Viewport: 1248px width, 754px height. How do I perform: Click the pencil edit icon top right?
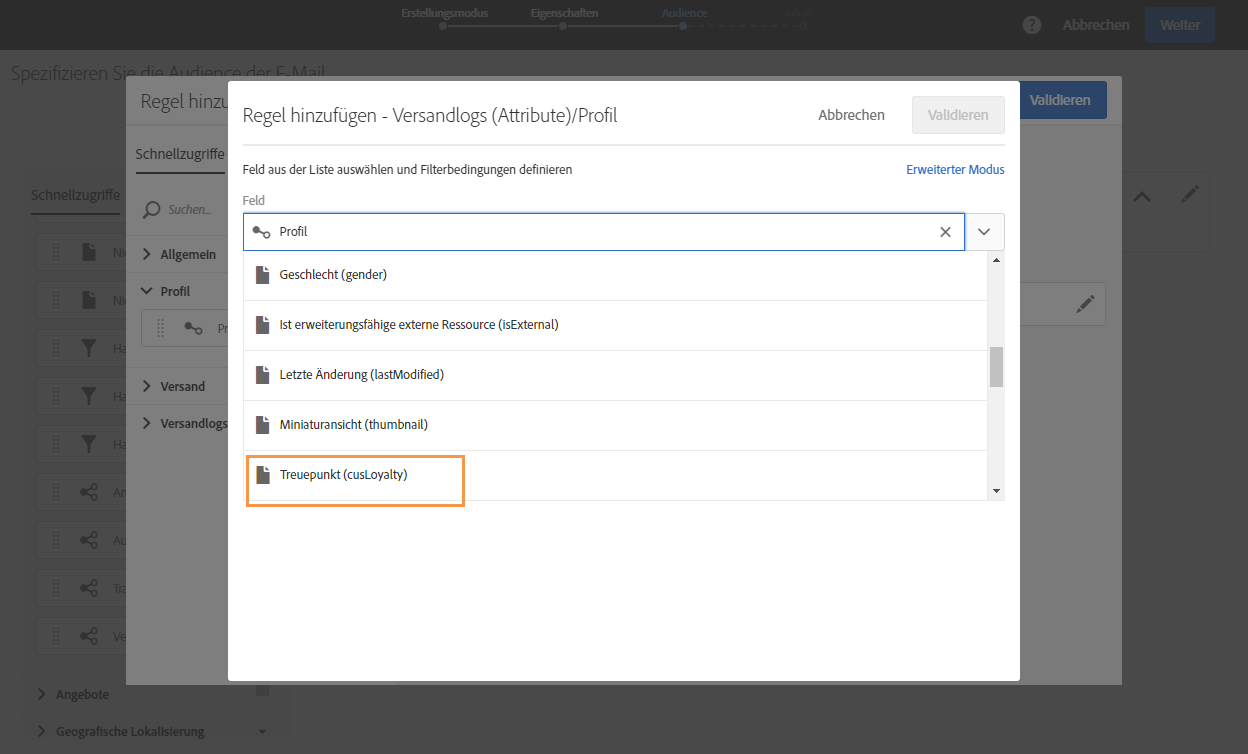pyautogui.click(x=1189, y=196)
